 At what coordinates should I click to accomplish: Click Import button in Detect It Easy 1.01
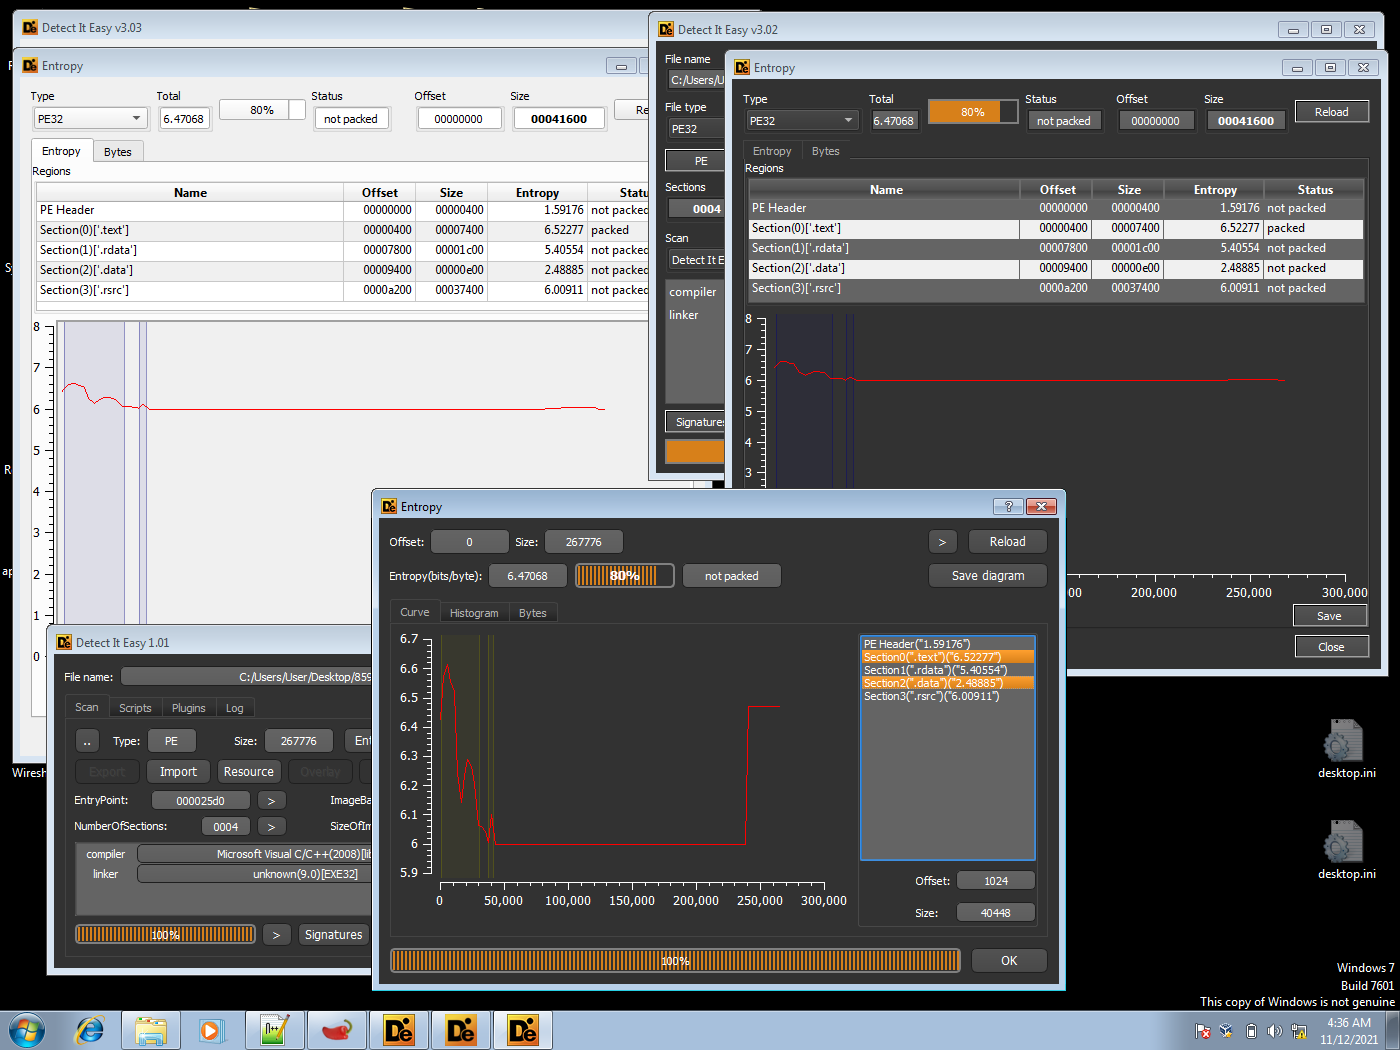coord(178,771)
